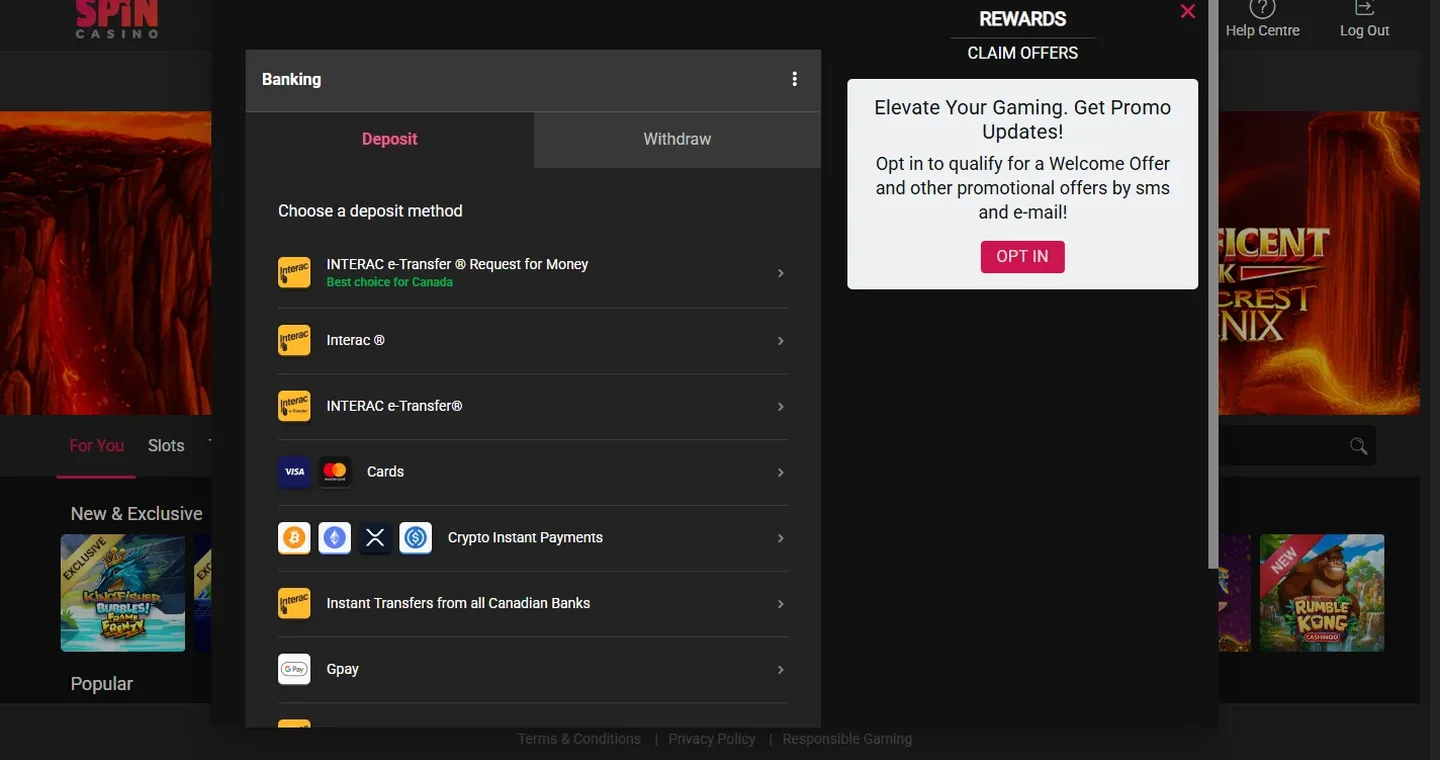The image size is (1440, 760).
Task: Click the 'Choose a deposit method' heading
Action: click(370, 211)
